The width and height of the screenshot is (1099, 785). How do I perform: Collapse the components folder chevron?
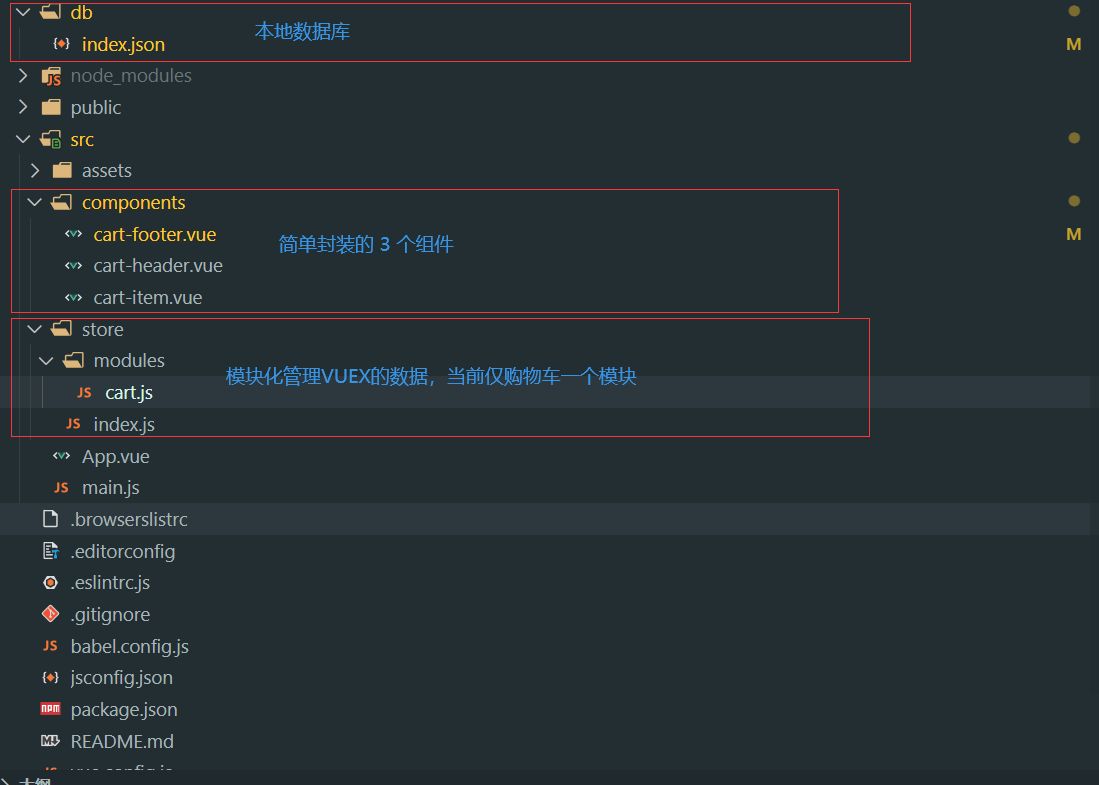point(35,202)
